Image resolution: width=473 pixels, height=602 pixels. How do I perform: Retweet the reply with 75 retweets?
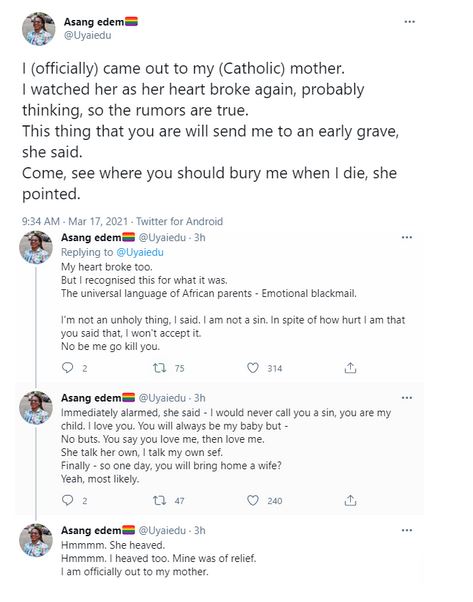click(159, 368)
